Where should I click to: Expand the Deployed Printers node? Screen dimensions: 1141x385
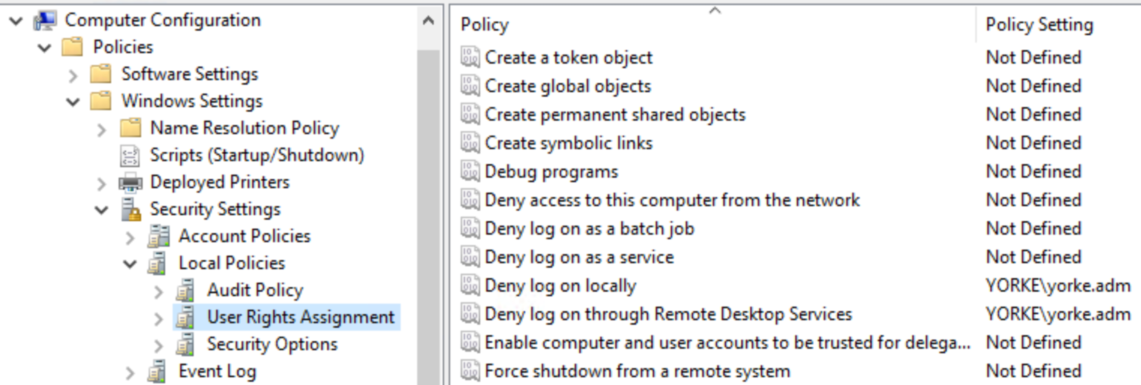[x=101, y=182]
